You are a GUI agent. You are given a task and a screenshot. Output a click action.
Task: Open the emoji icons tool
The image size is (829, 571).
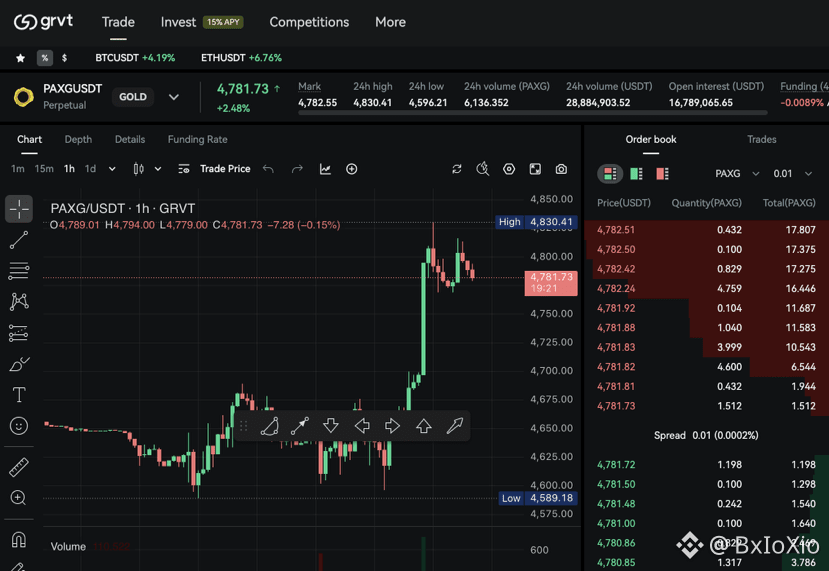19,426
